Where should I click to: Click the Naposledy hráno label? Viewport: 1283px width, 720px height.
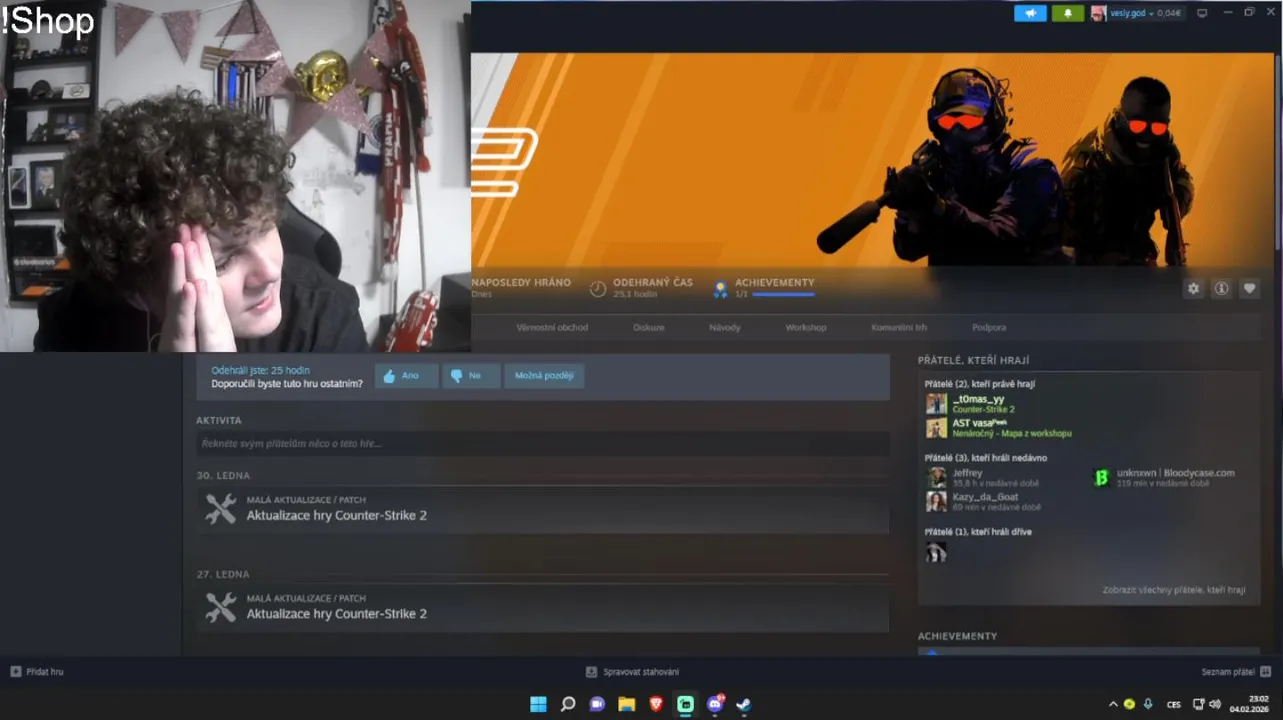click(521, 283)
